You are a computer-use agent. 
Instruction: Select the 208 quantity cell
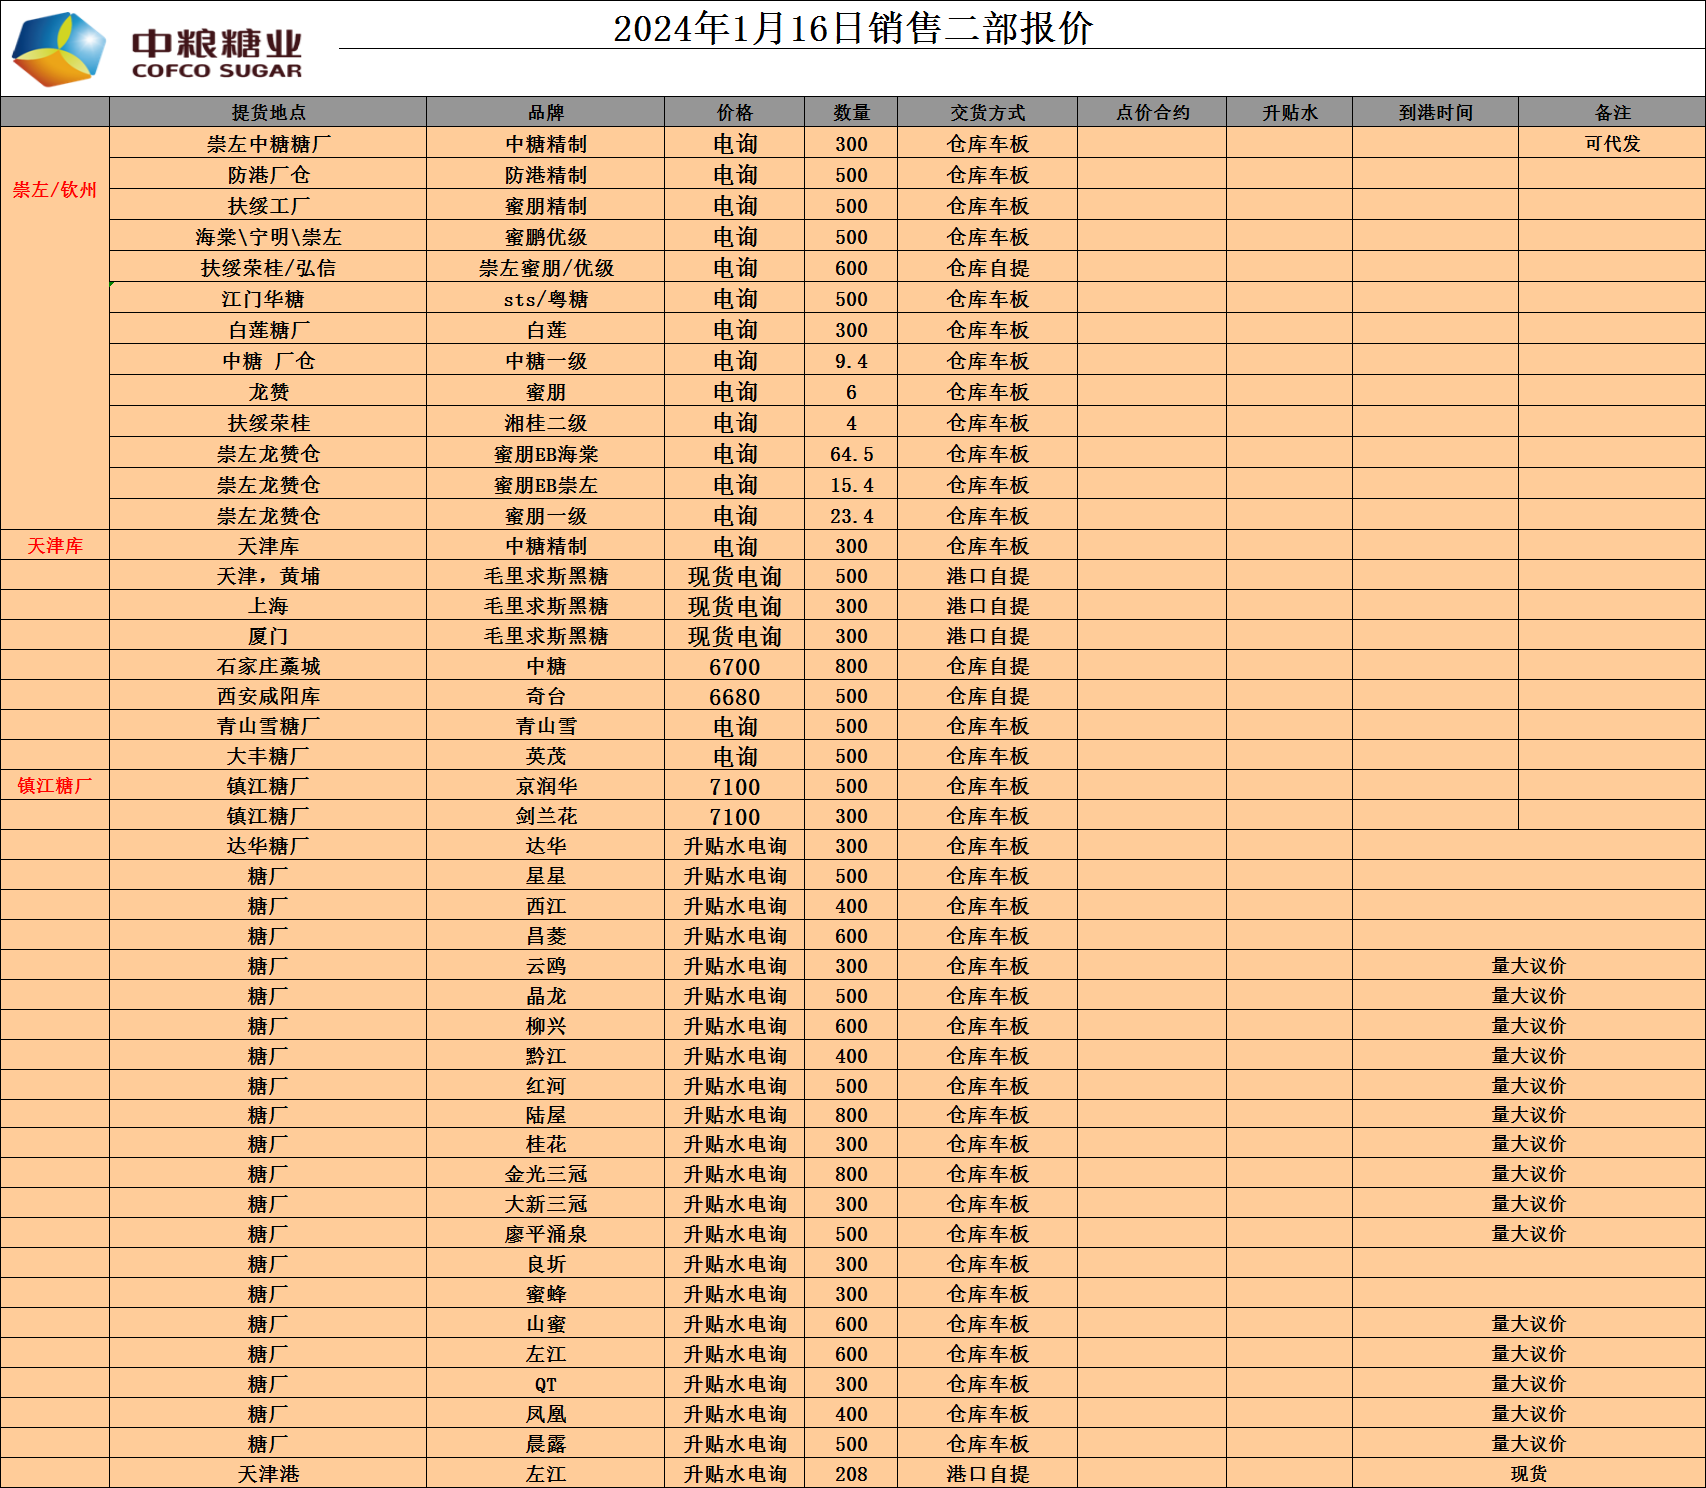tap(851, 1474)
